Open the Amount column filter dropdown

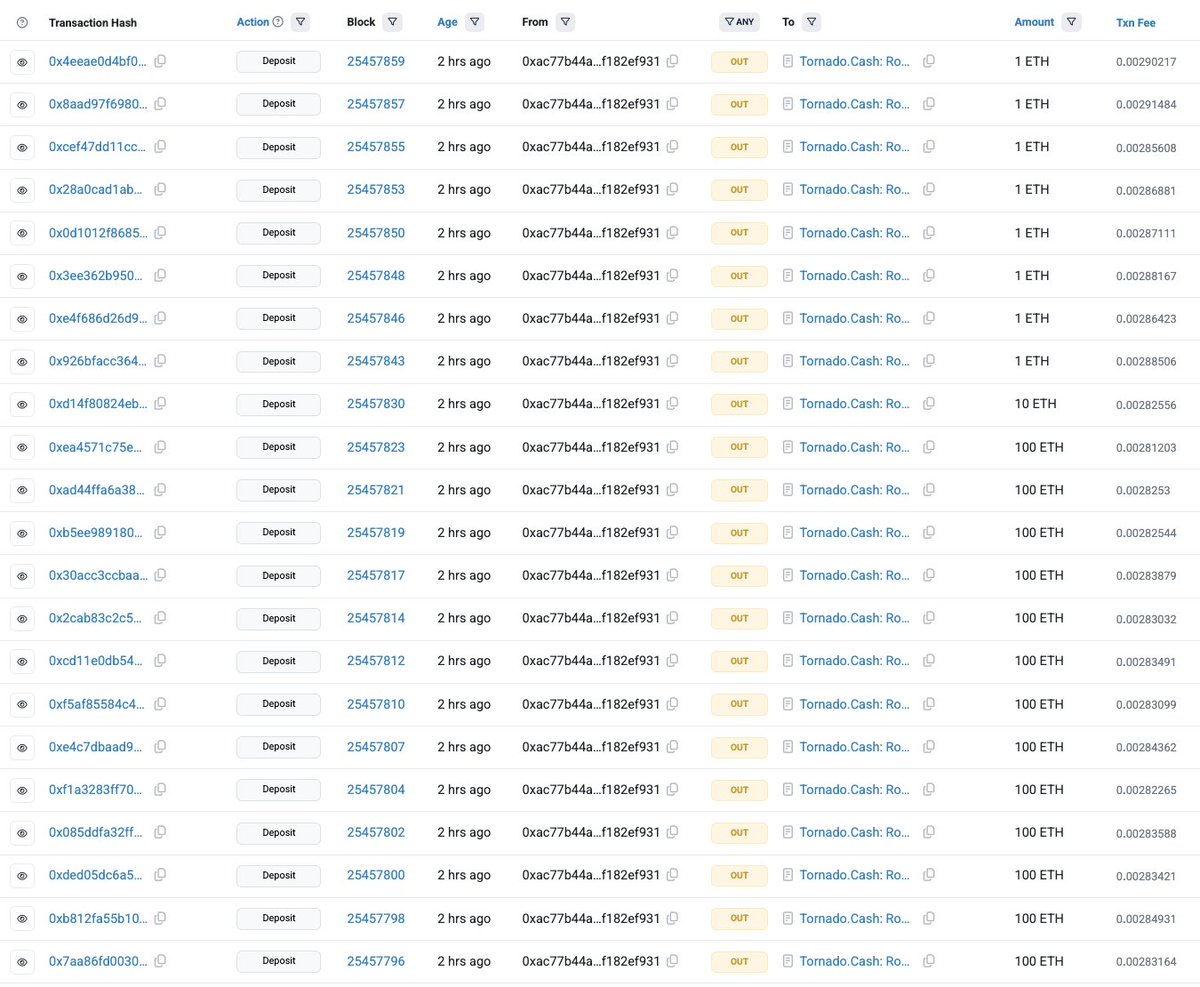coord(1072,22)
